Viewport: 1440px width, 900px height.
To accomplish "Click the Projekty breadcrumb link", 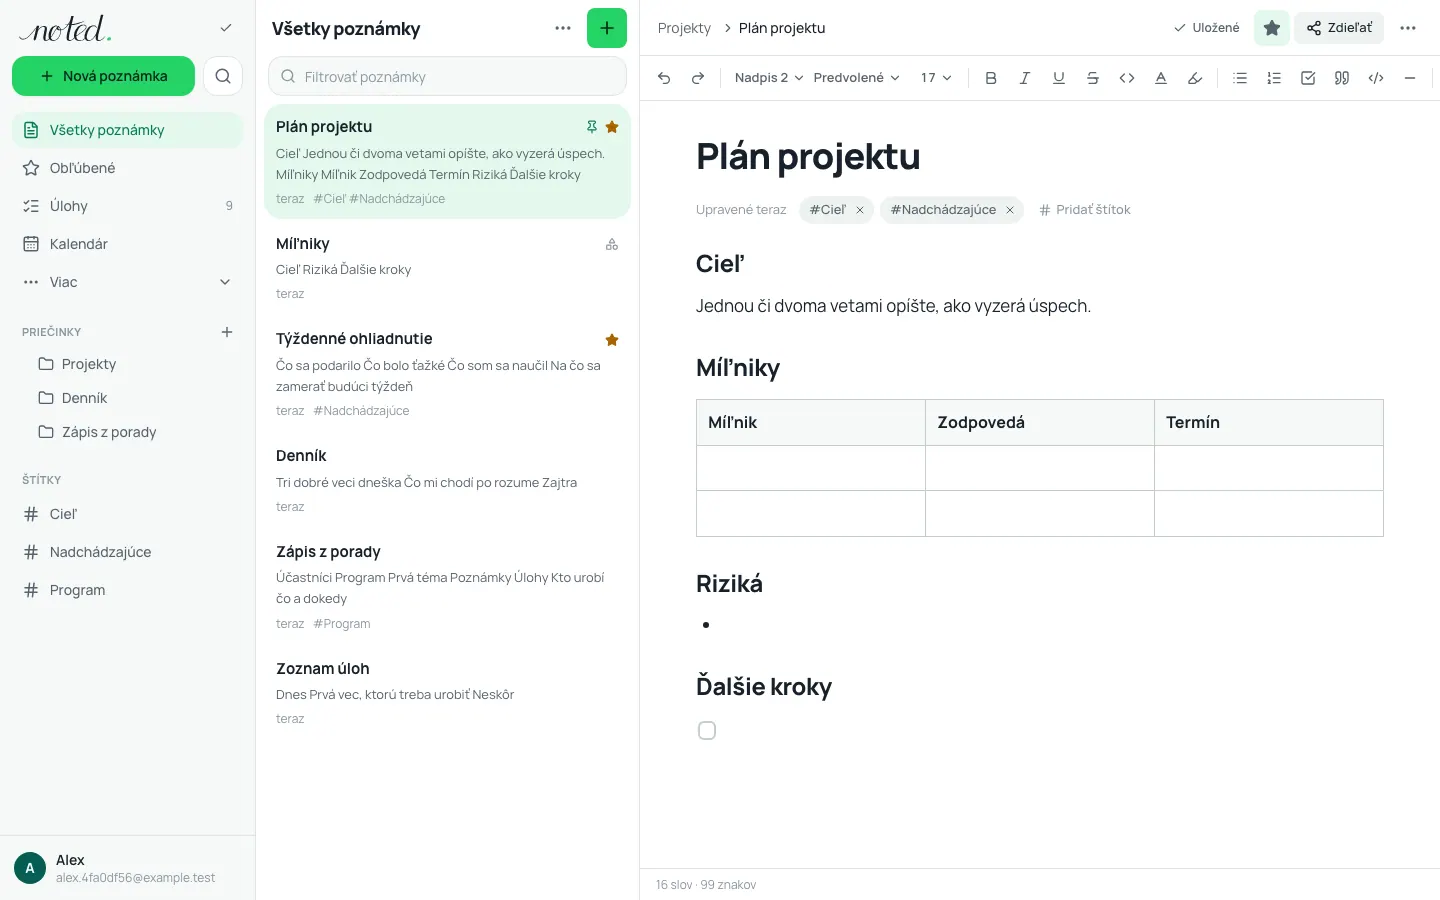I will pyautogui.click(x=684, y=28).
